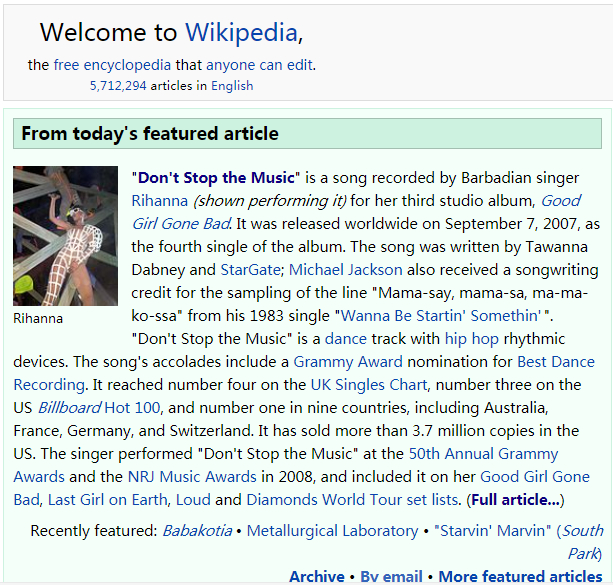This screenshot has width=613, height=585.
Task: Click the Metallurgical Laboratory link
Action: (332, 531)
